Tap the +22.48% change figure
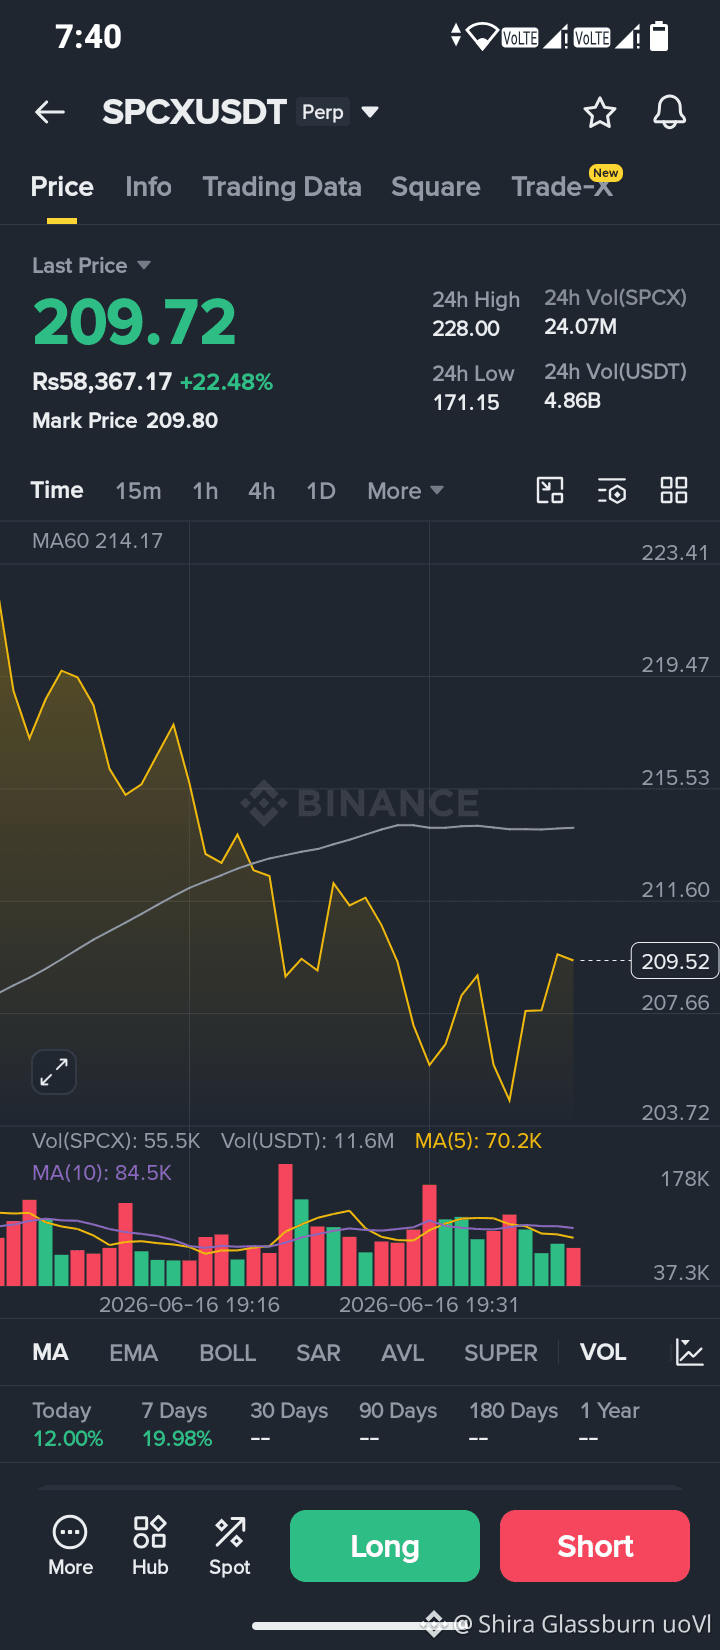The image size is (720, 1650). 226,382
